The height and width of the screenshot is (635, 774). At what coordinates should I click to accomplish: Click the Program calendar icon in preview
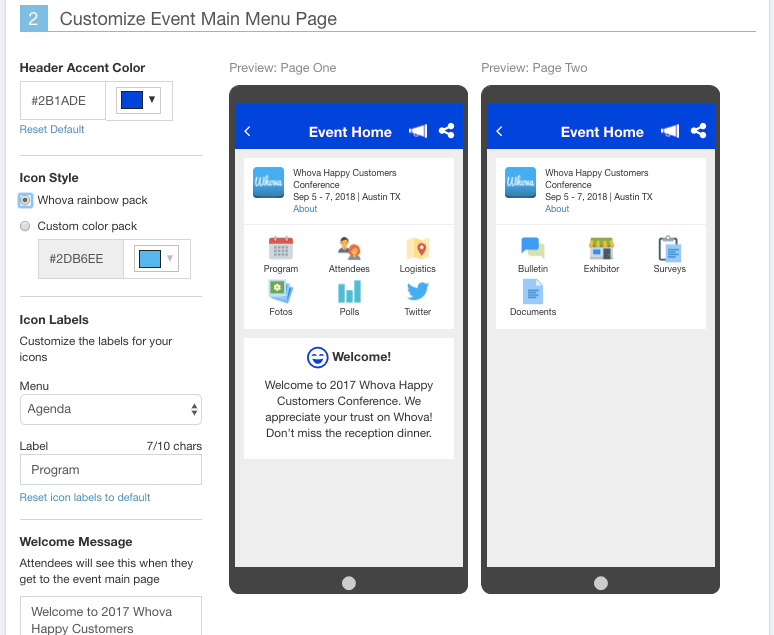coord(281,249)
